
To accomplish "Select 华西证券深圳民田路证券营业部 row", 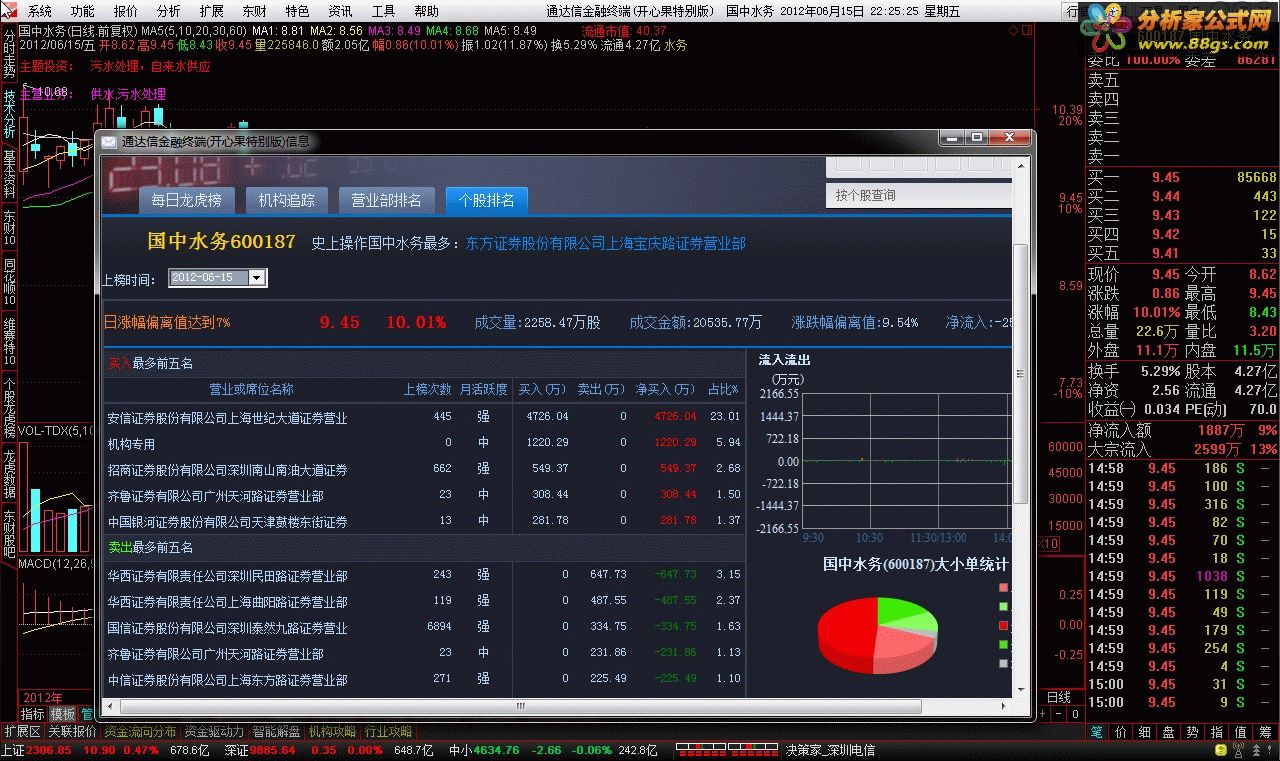I will click(x=424, y=575).
